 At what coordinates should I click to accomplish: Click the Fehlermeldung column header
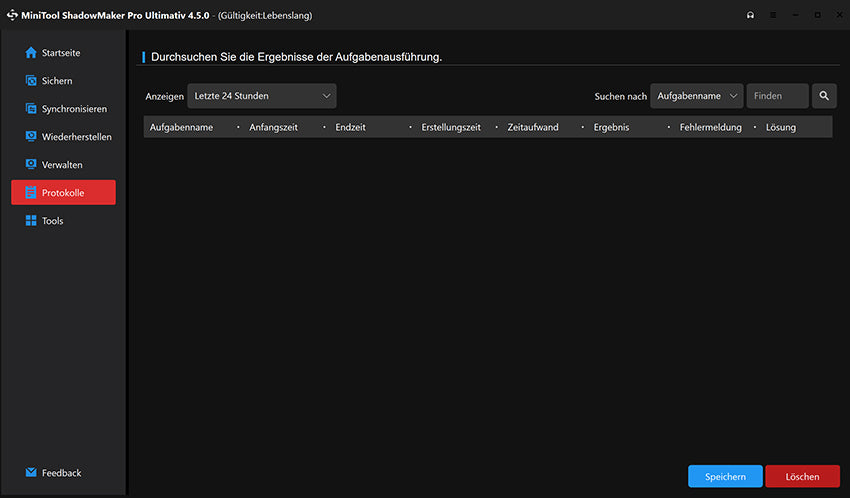coord(710,127)
